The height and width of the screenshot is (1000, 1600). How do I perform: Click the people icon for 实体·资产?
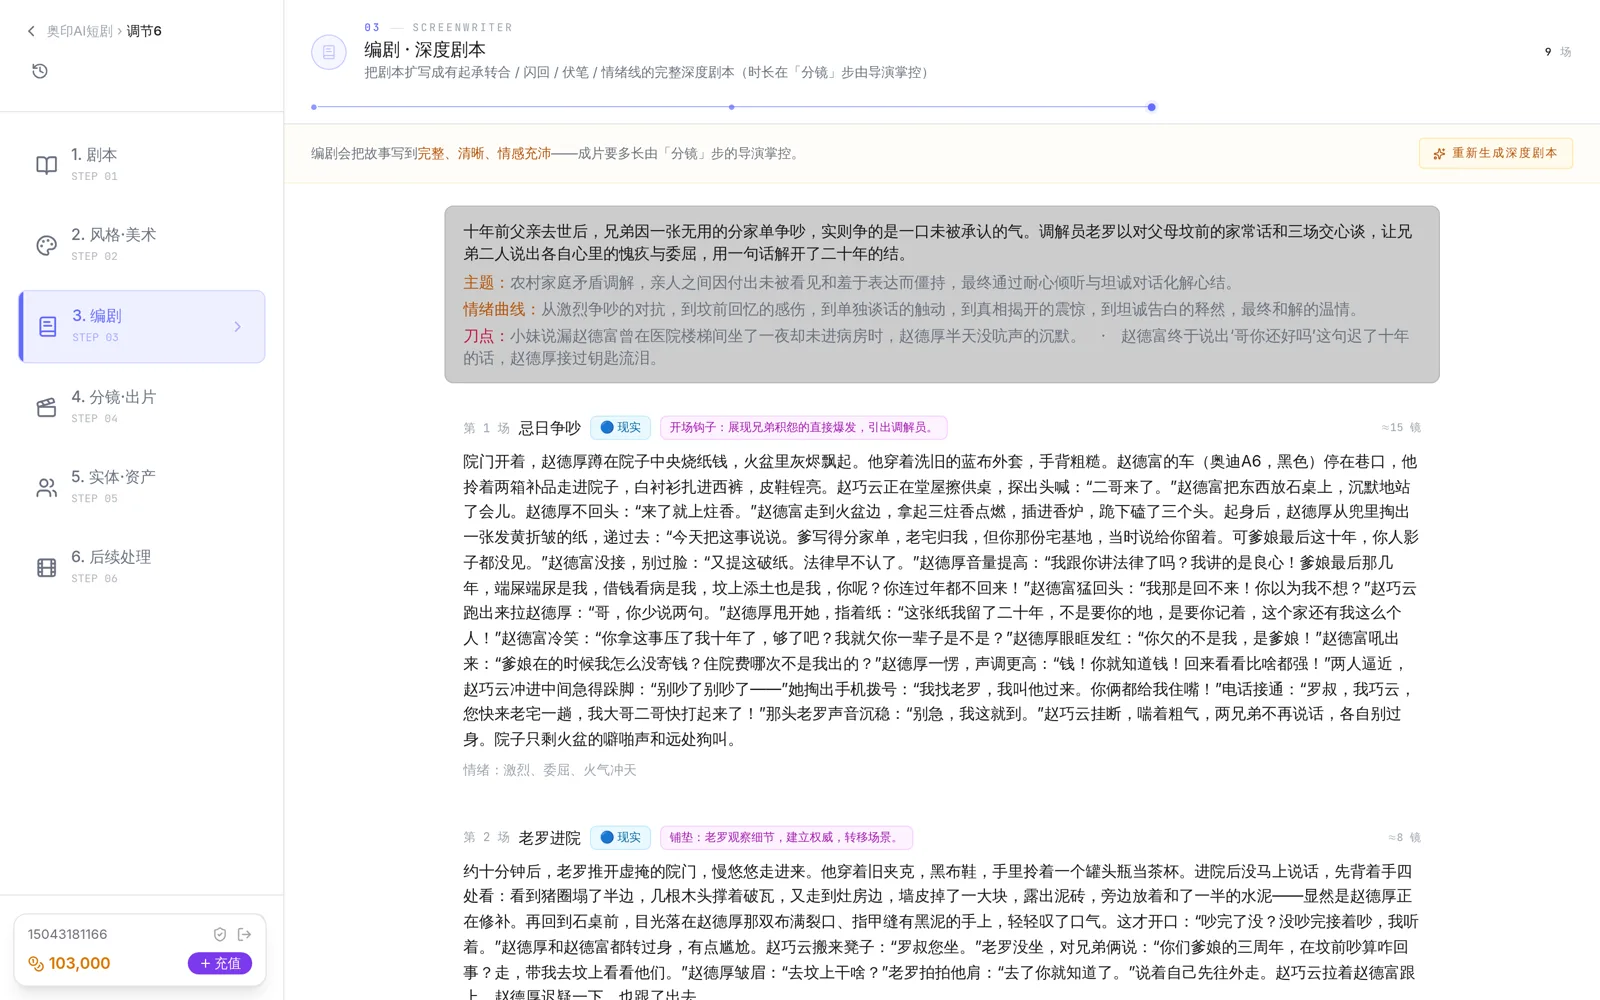tap(47, 487)
